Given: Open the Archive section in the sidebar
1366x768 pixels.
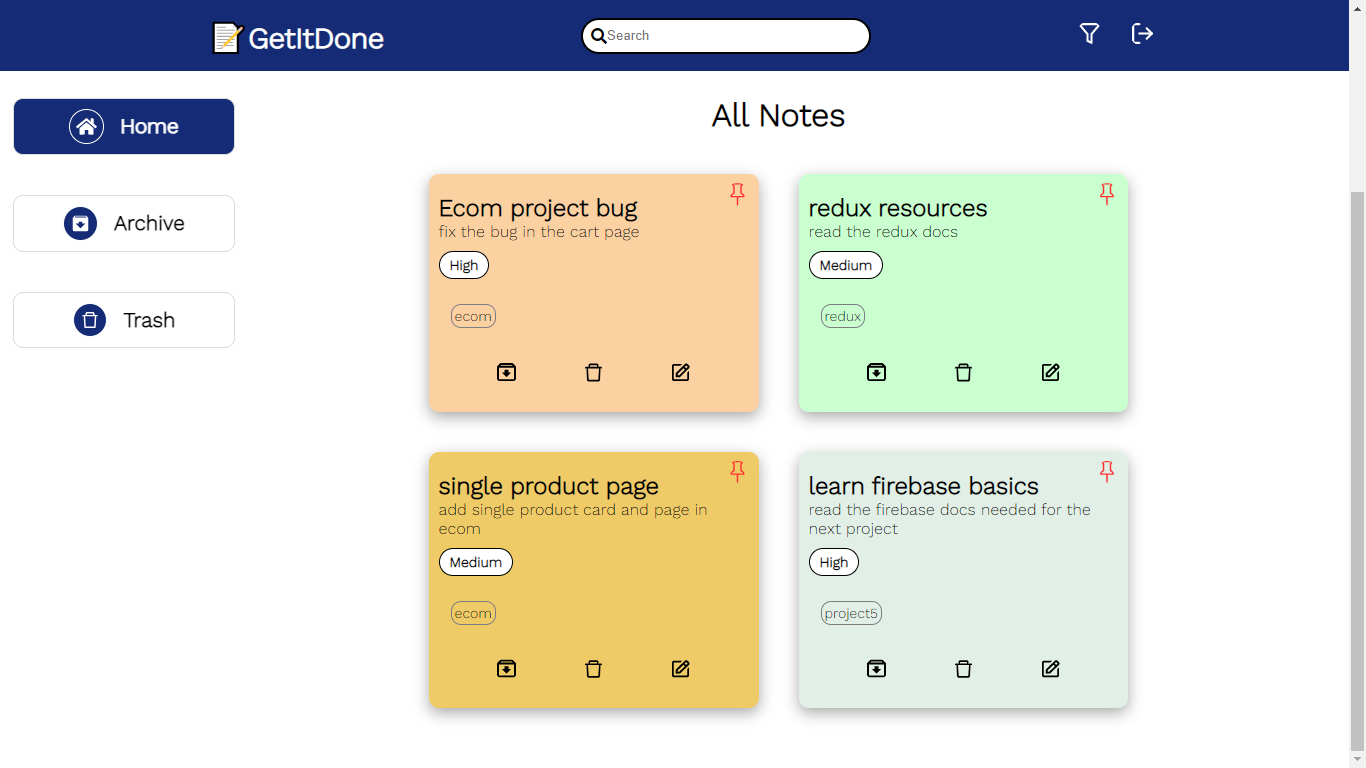Looking at the screenshot, I should point(123,223).
